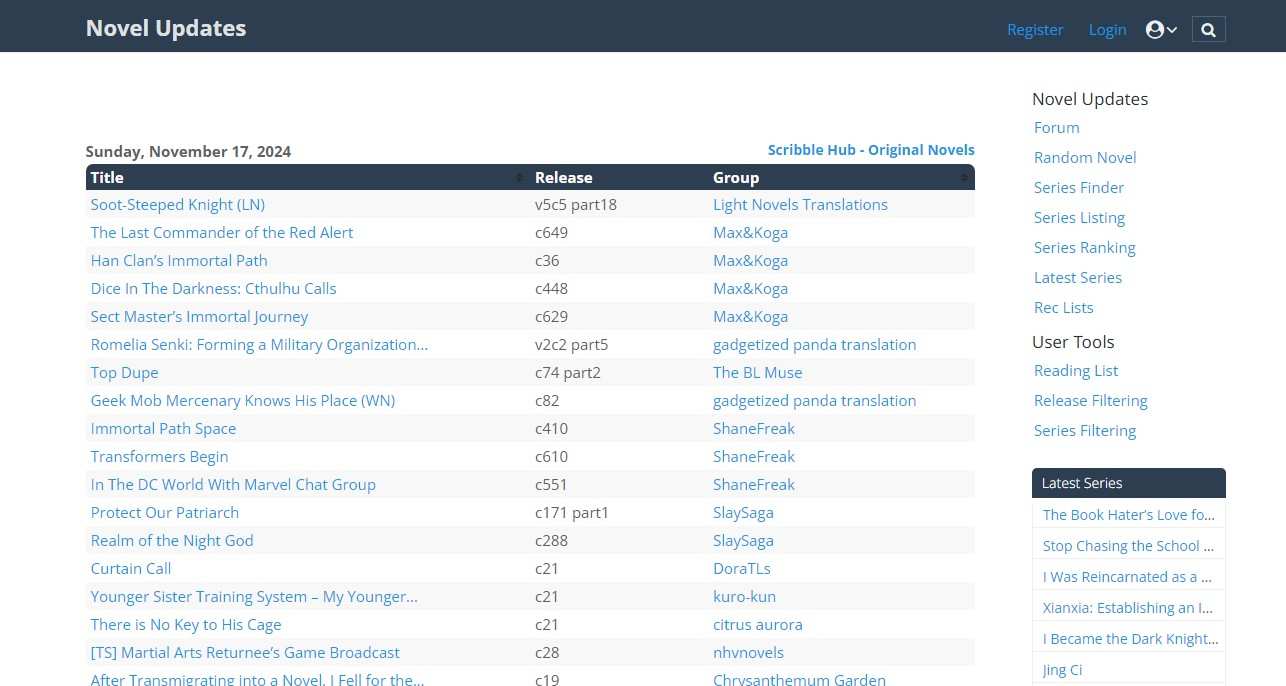Open Scribble Hub - Original Novels link

pos(871,150)
